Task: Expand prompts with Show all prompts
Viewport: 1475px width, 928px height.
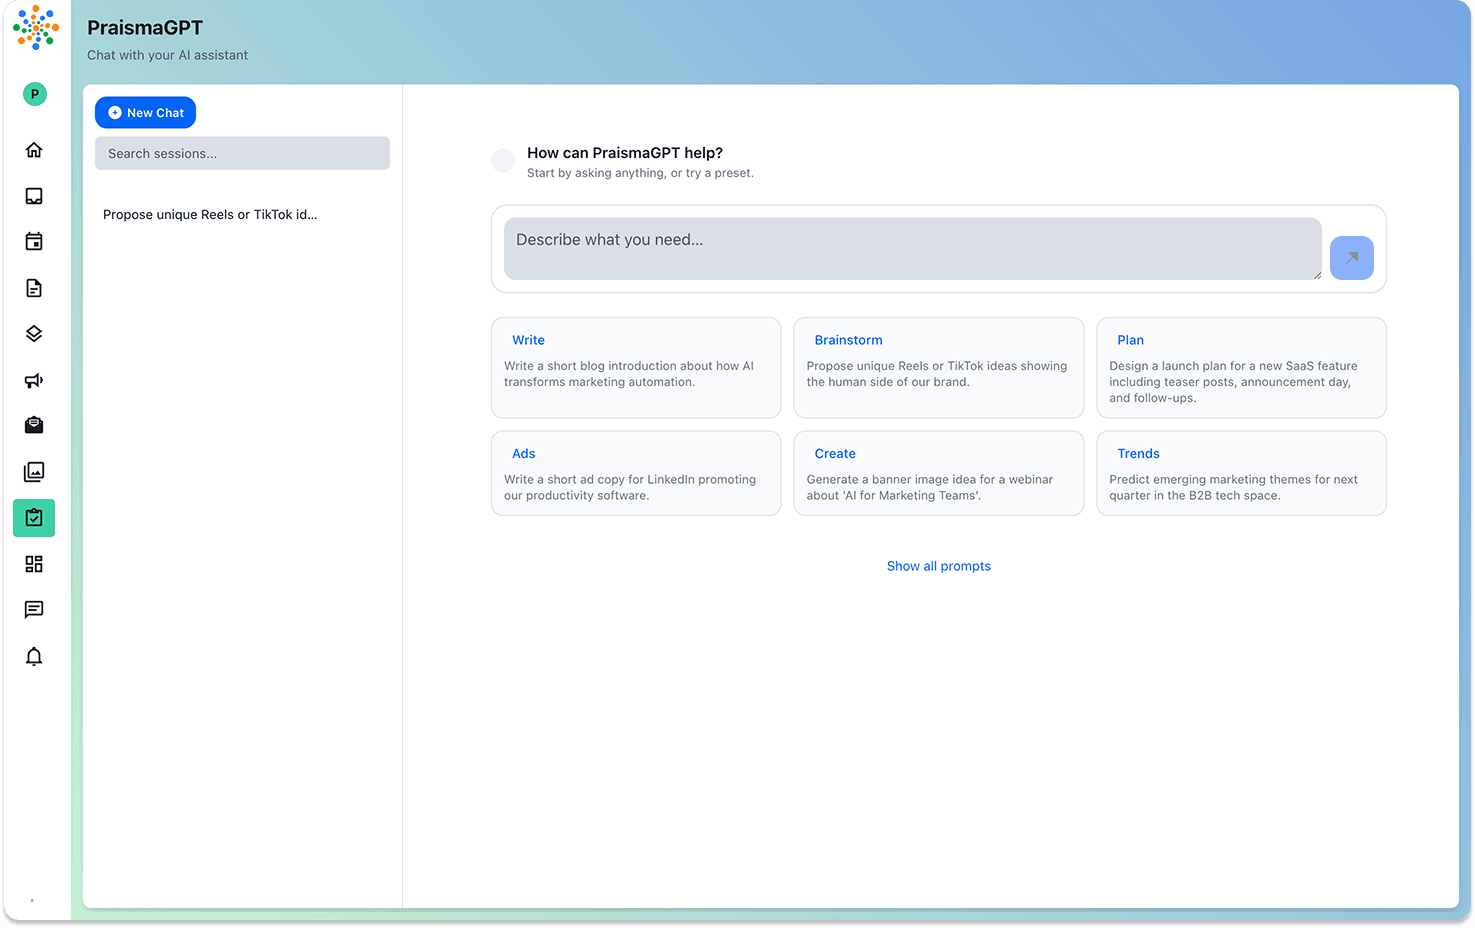Action: pyautogui.click(x=938, y=566)
